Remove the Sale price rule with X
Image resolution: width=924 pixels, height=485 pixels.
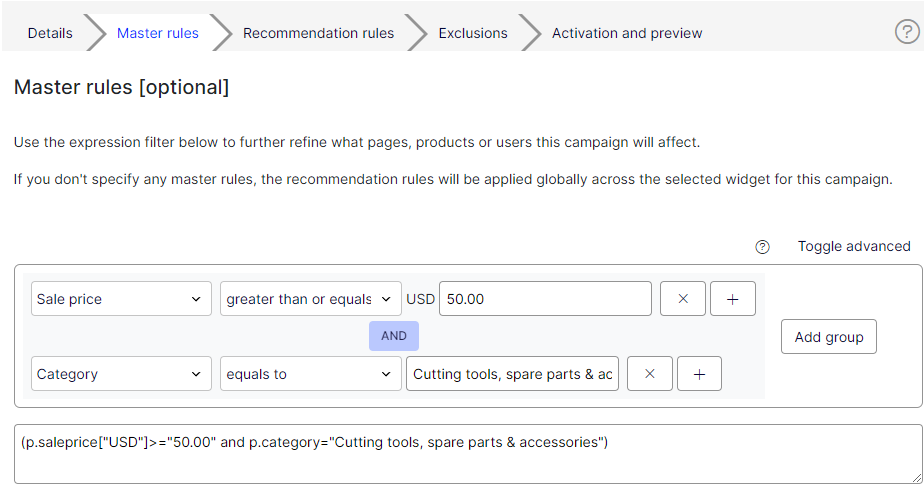683,299
